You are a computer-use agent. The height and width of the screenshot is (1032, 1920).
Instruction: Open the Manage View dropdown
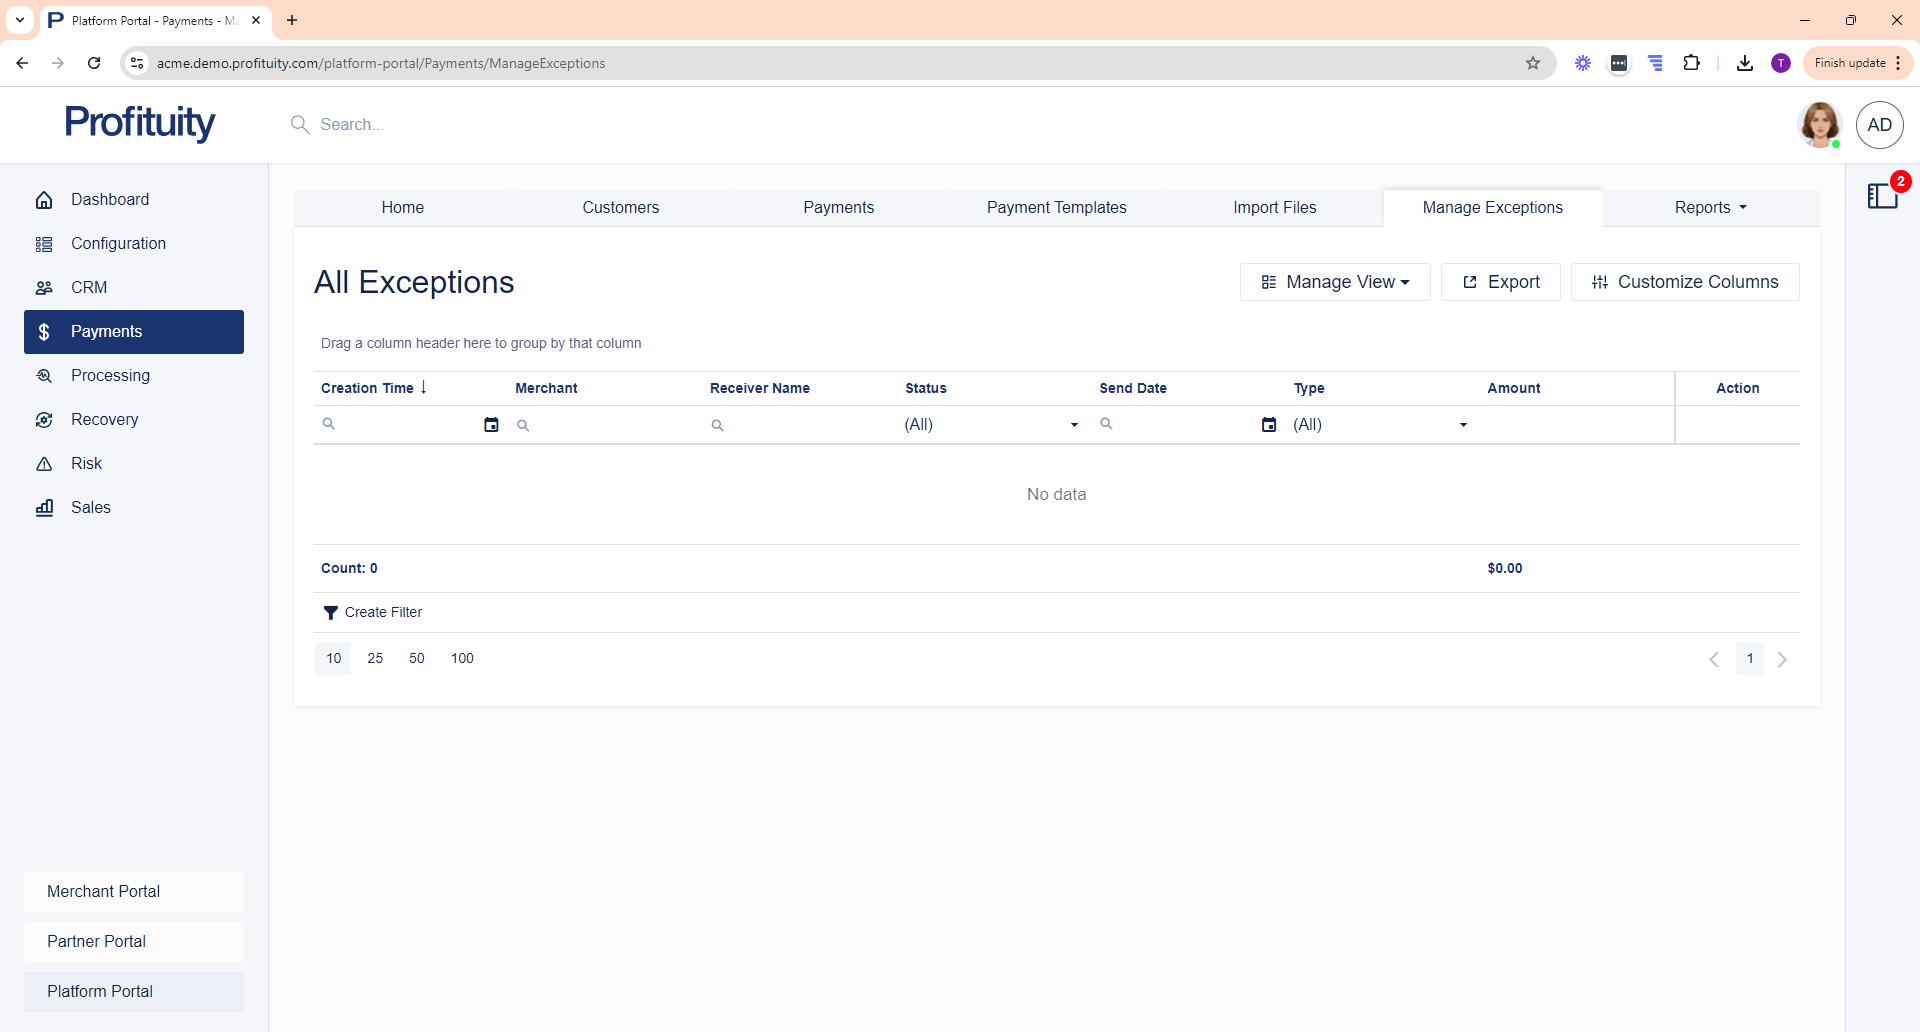click(x=1335, y=282)
